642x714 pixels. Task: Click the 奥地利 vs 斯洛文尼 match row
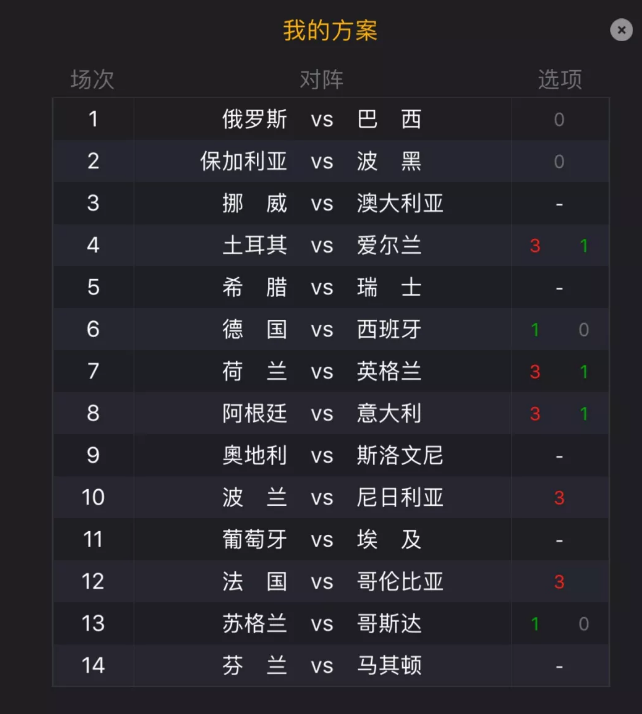[x=331, y=455]
